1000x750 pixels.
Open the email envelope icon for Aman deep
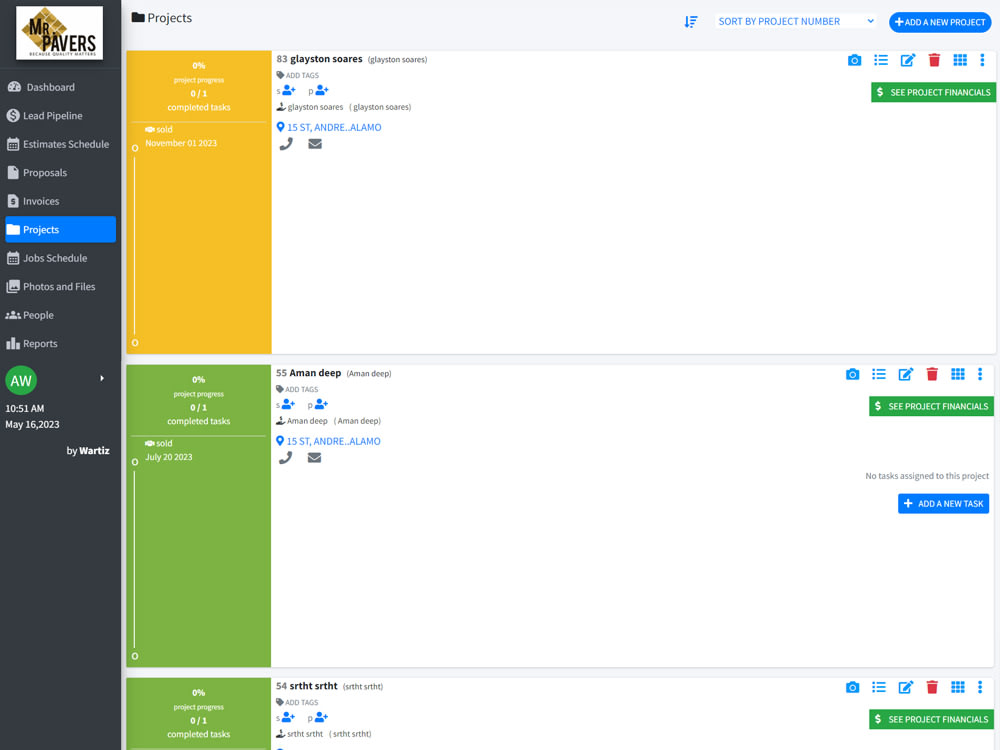coord(315,458)
